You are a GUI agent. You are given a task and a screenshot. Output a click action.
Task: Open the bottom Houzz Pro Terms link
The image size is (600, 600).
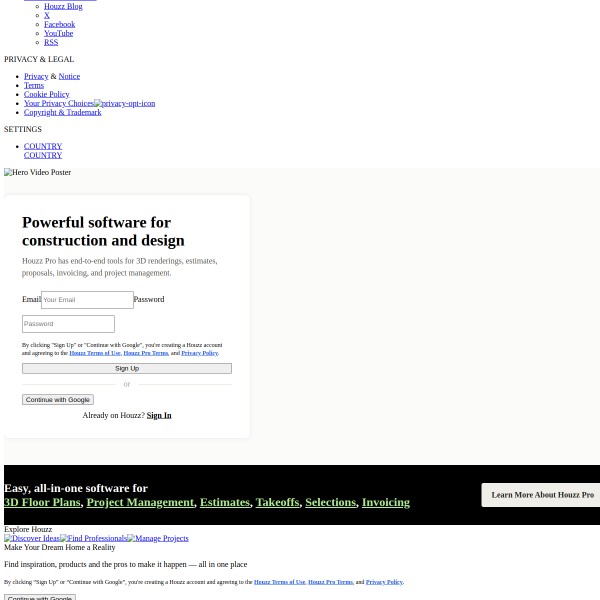pyautogui.click(x=331, y=582)
